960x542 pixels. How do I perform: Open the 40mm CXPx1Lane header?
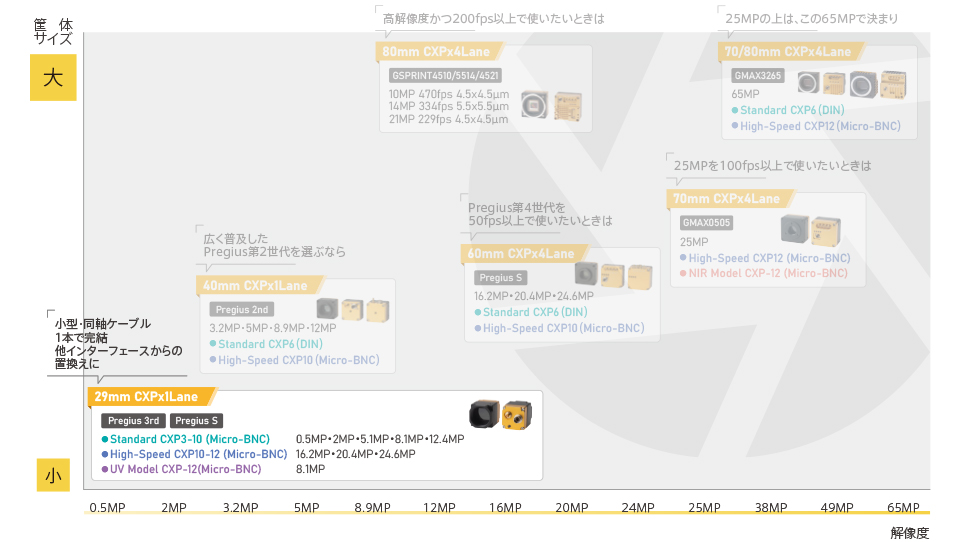click(257, 286)
